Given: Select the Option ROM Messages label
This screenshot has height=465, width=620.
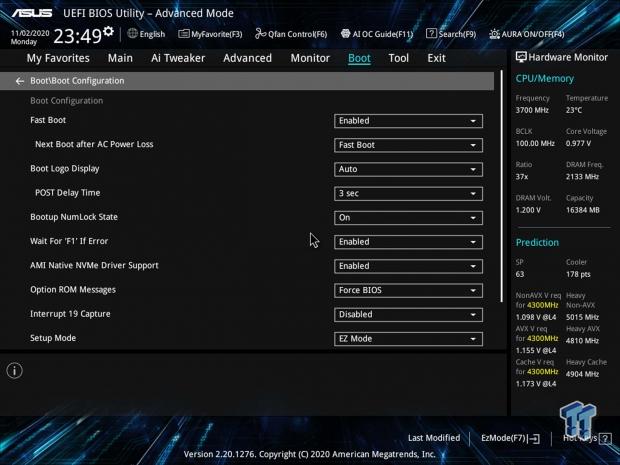Looking at the screenshot, I should (73, 290).
